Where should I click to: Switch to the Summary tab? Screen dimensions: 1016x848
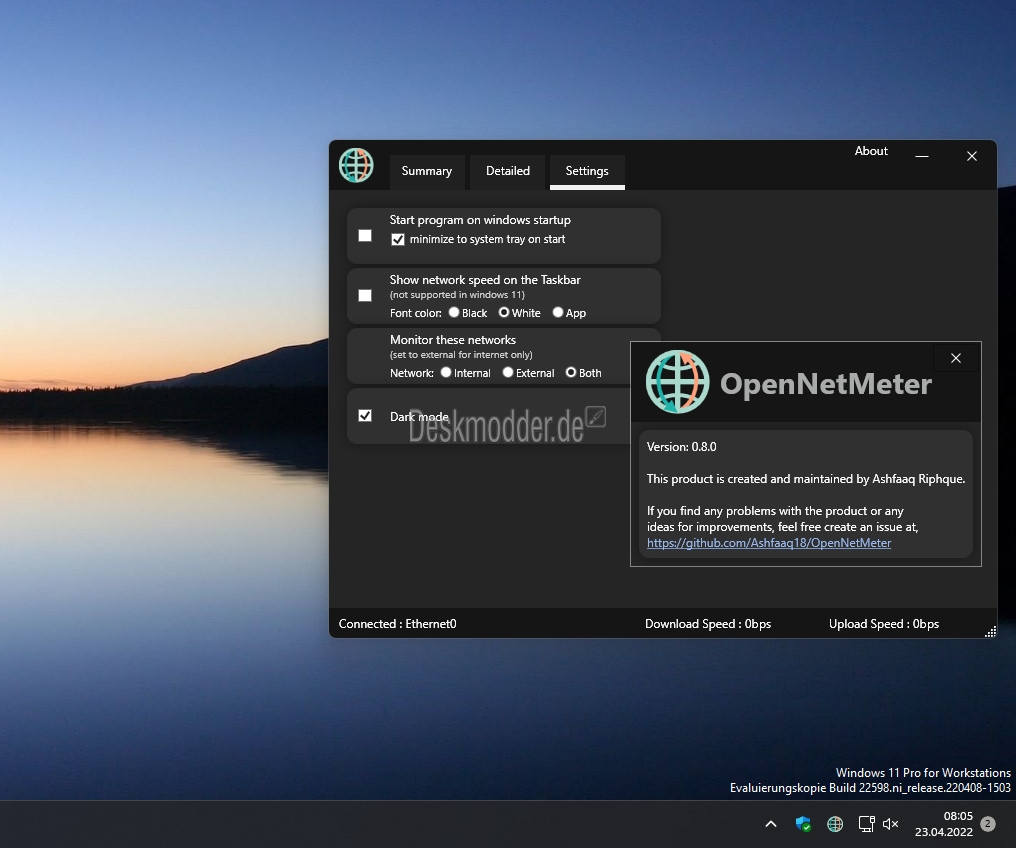click(x=426, y=171)
